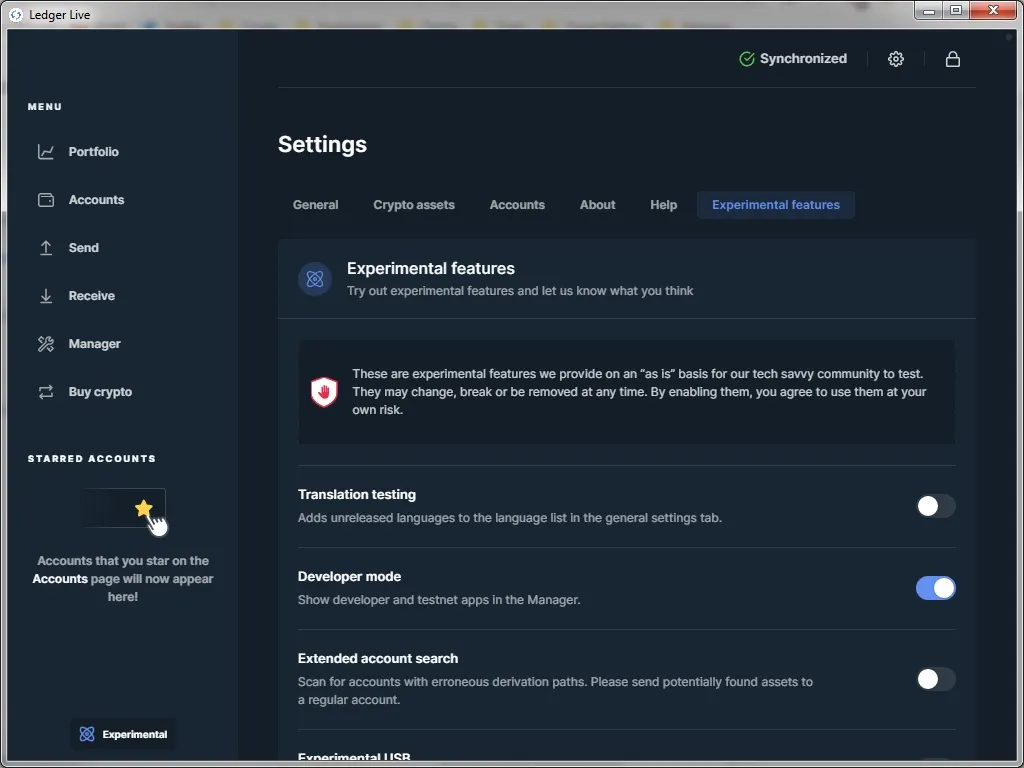Switch to the General settings tab
This screenshot has width=1024, height=768.
point(316,205)
